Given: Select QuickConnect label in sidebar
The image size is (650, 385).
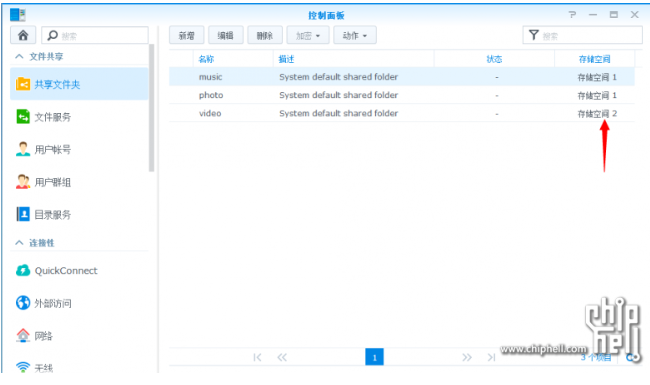Looking at the screenshot, I should coord(66,271).
